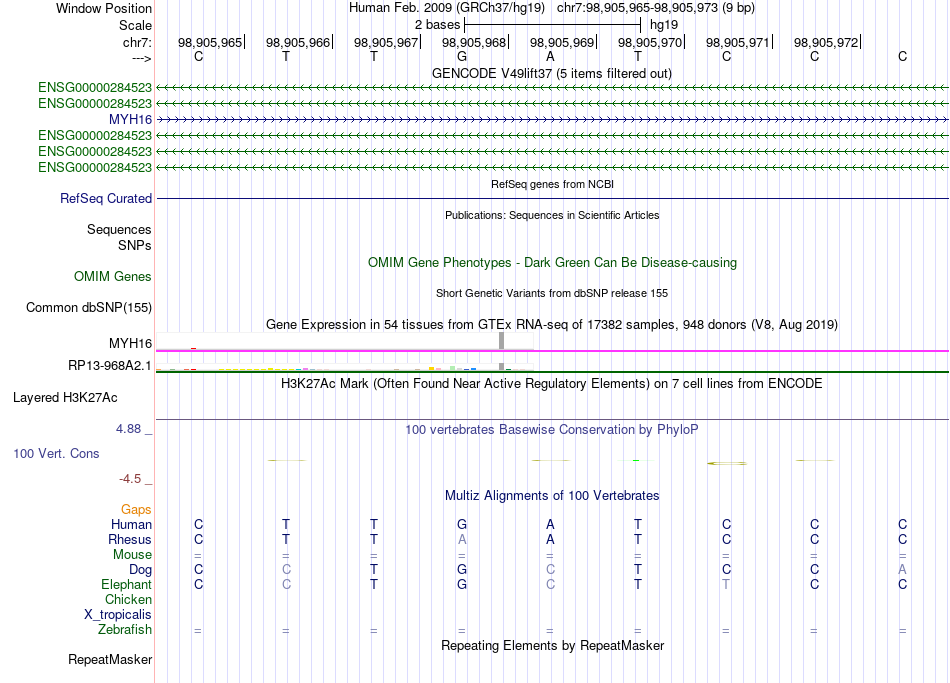Click the hg19 scale label
950x683 pixels.
pyautogui.click(x=664, y=25)
